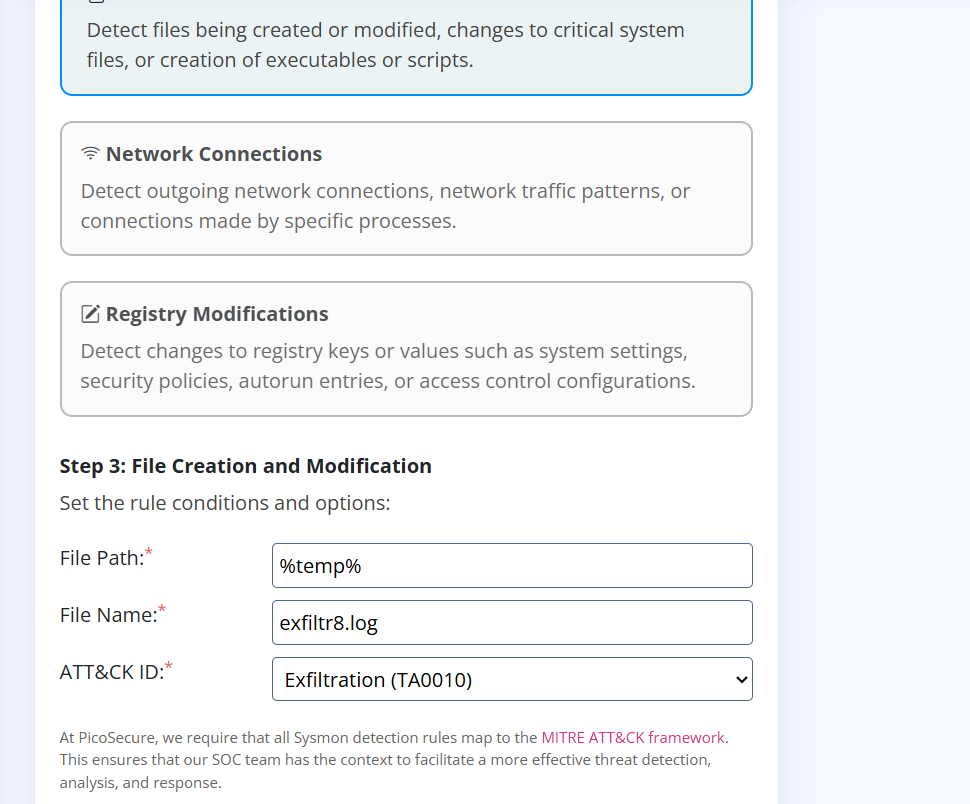
Task: Choose the highlighted file creation detection card
Action: click(x=406, y=46)
